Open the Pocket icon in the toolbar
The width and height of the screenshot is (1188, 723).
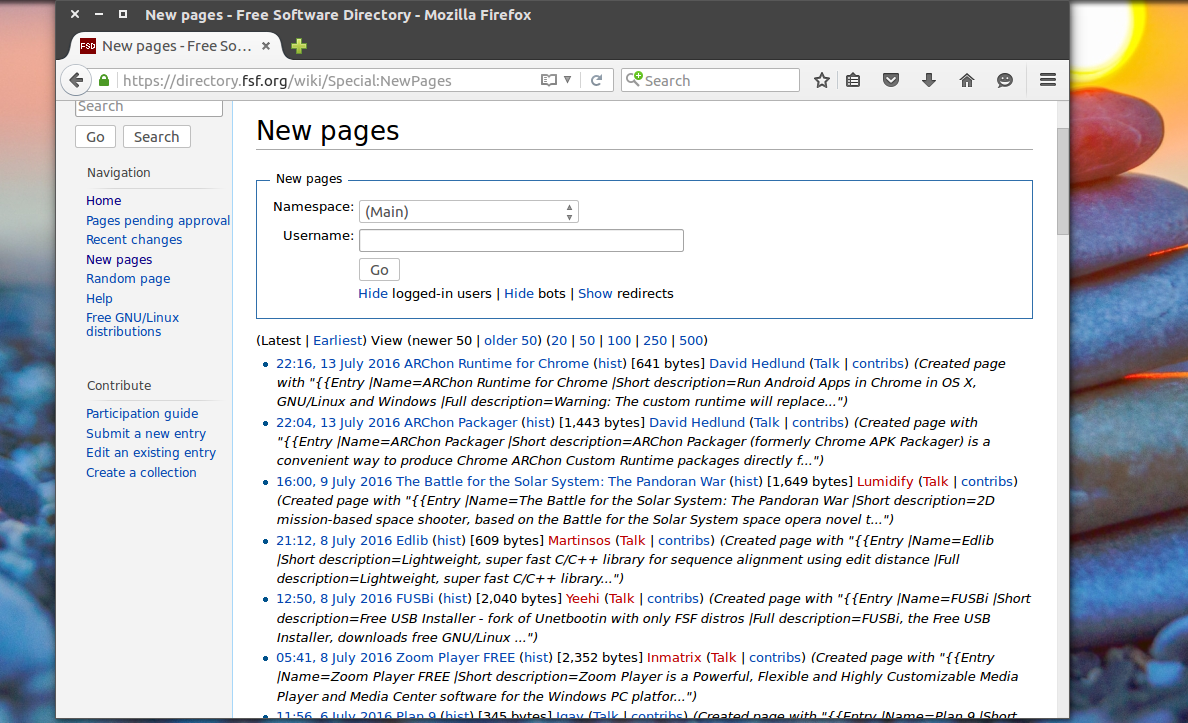(890, 80)
